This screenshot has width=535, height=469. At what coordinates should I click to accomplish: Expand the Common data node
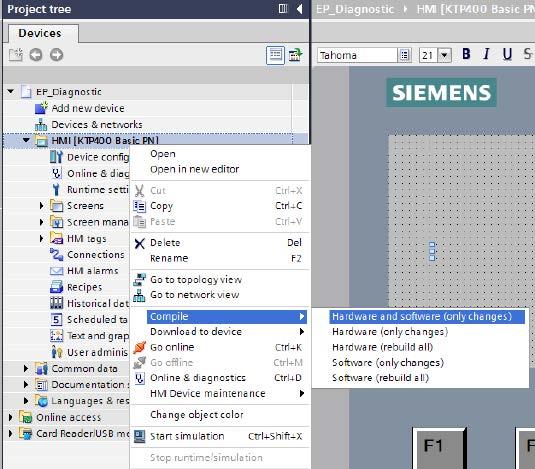(x=26, y=368)
